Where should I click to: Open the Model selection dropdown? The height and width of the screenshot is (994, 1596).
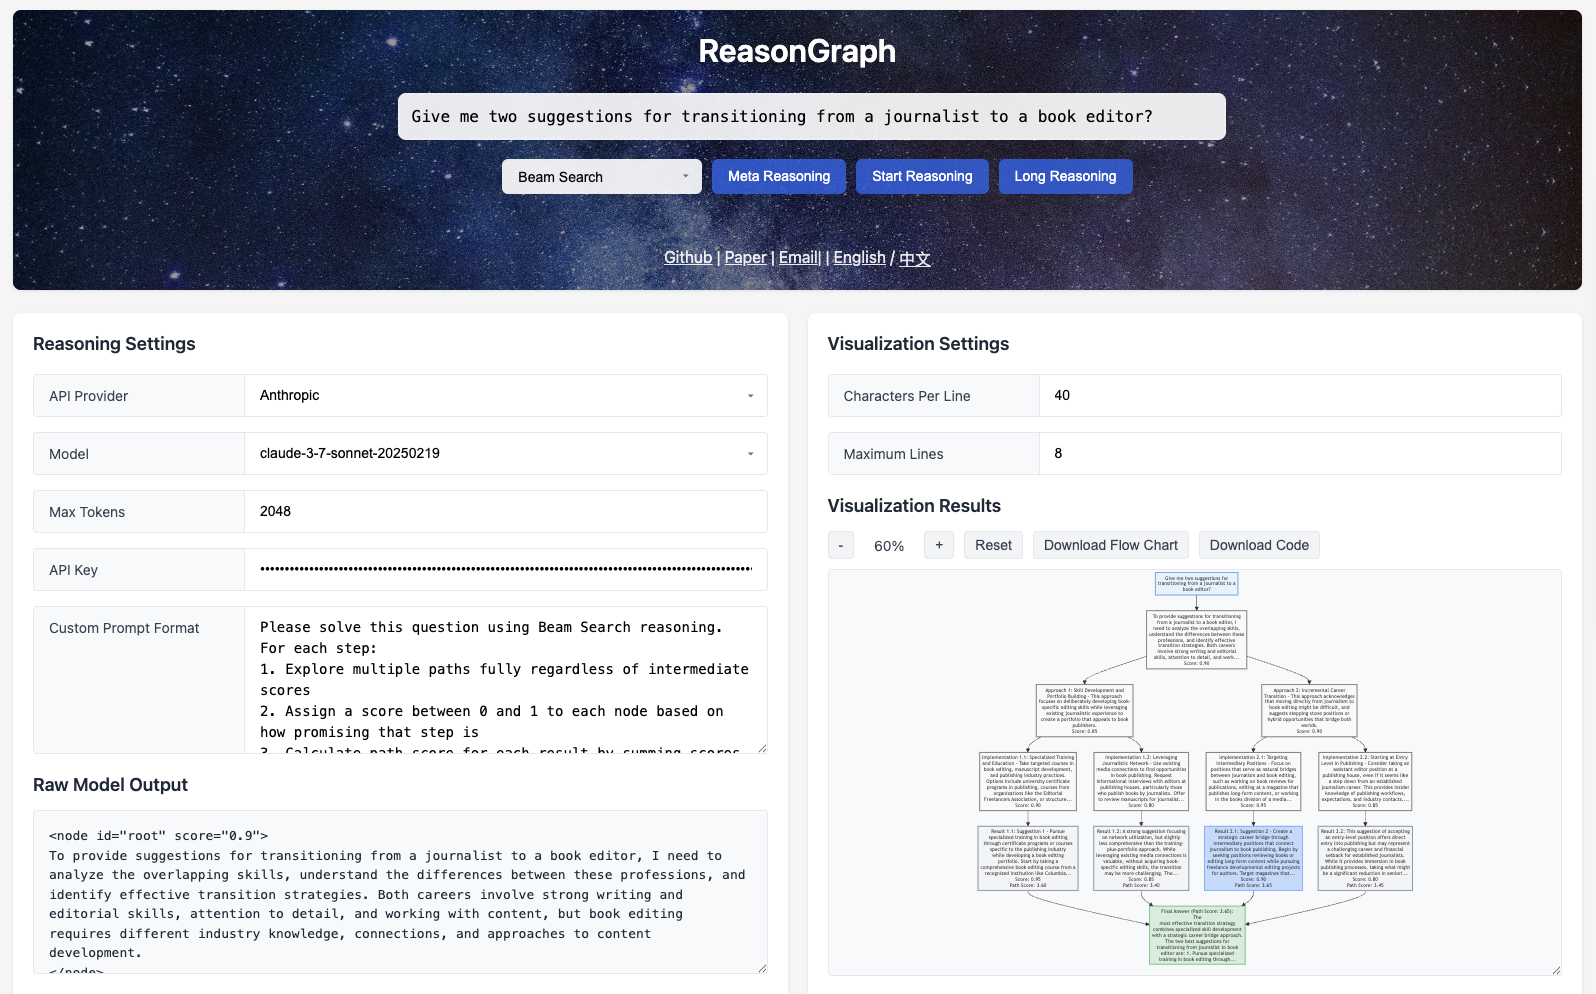point(505,454)
